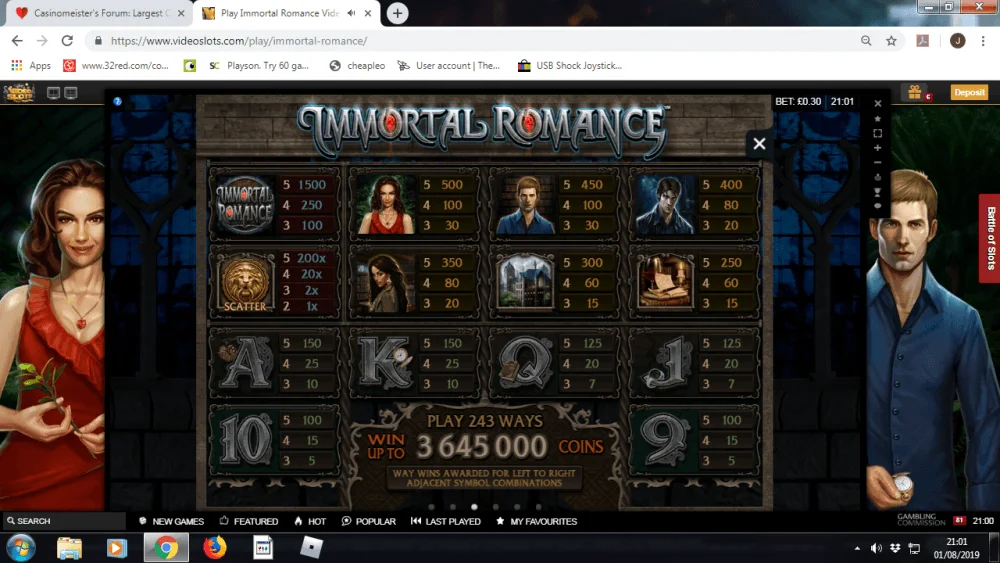Open Popular games in bottom menu
Screen dimensions: 1000x563
click(x=369, y=521)
